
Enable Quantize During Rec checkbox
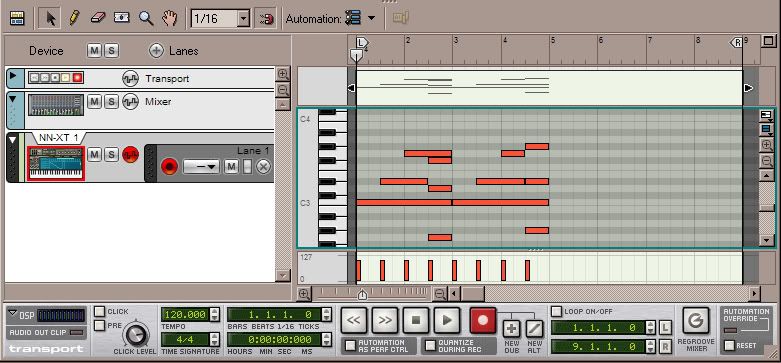pos(431,346)
